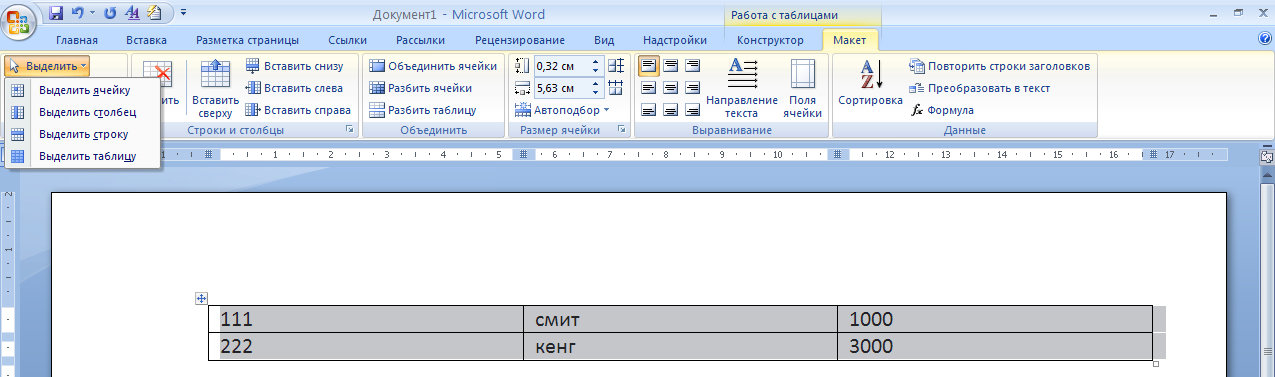Open Word help question mark icon
This screenshot has height=377, width=1275.
tap(1264, 39)
